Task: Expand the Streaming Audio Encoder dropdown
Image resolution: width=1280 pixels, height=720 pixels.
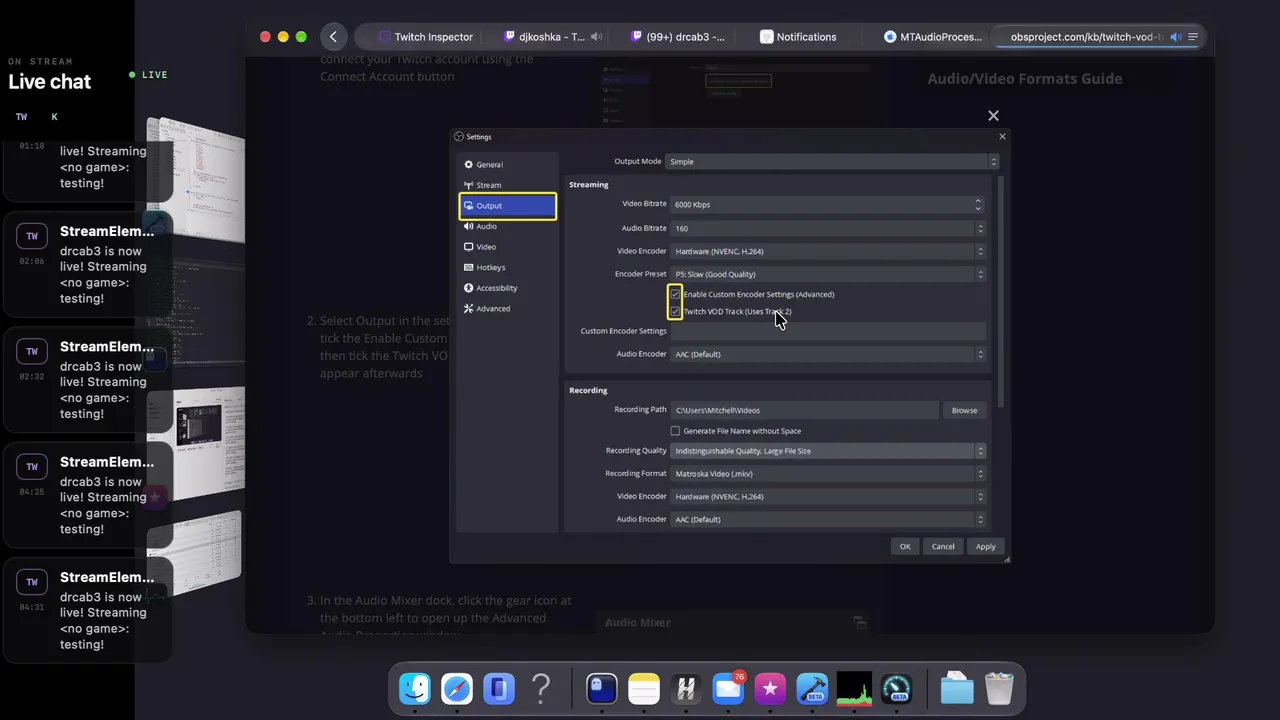Action: tap(829, 354)
